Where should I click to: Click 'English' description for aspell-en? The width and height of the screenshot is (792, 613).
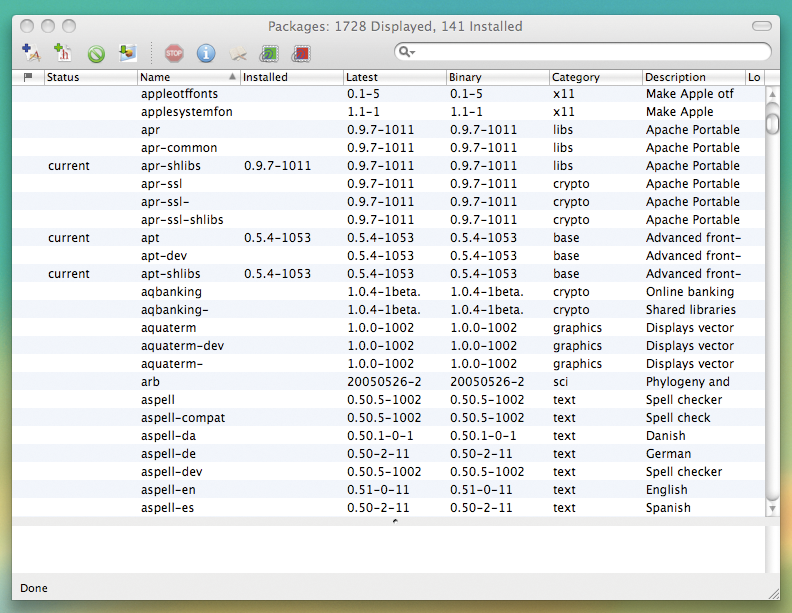tap(666, 490)
